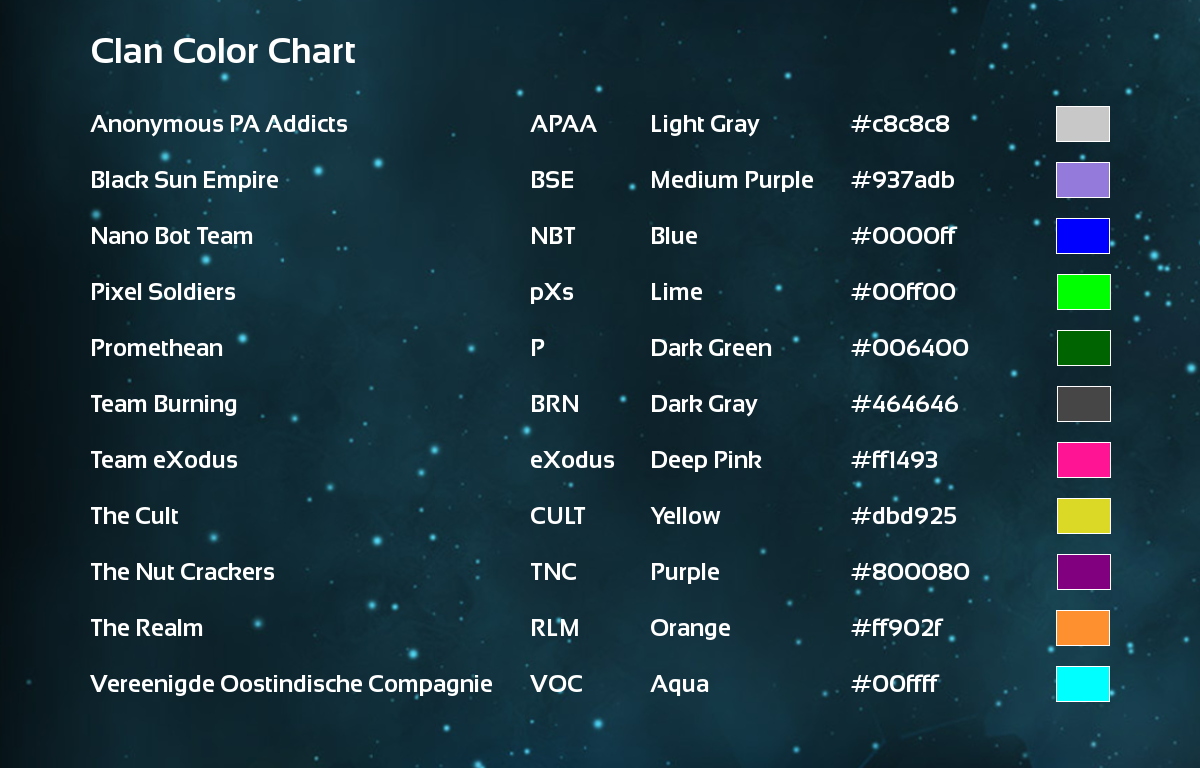Click the Clan Color Chart heading
1200x768 pixels.
point(223,51)
